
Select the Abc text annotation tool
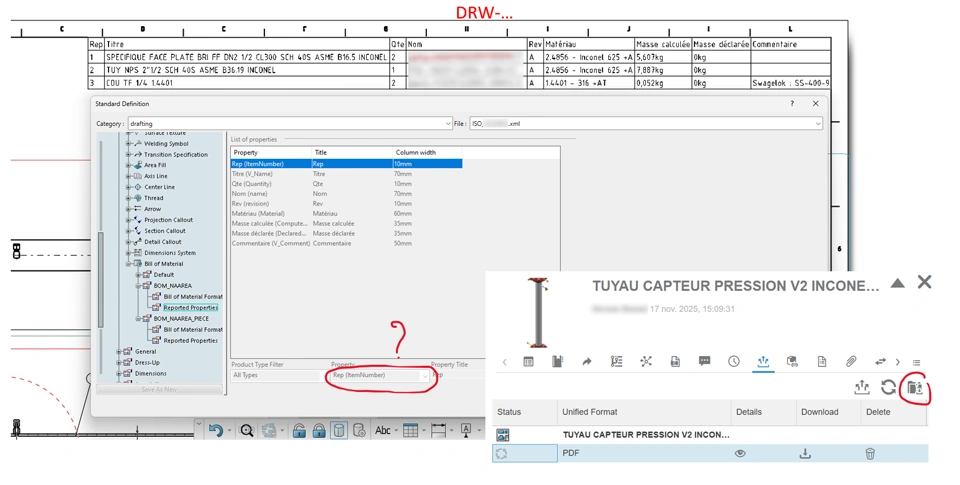(x=383, y=430)
